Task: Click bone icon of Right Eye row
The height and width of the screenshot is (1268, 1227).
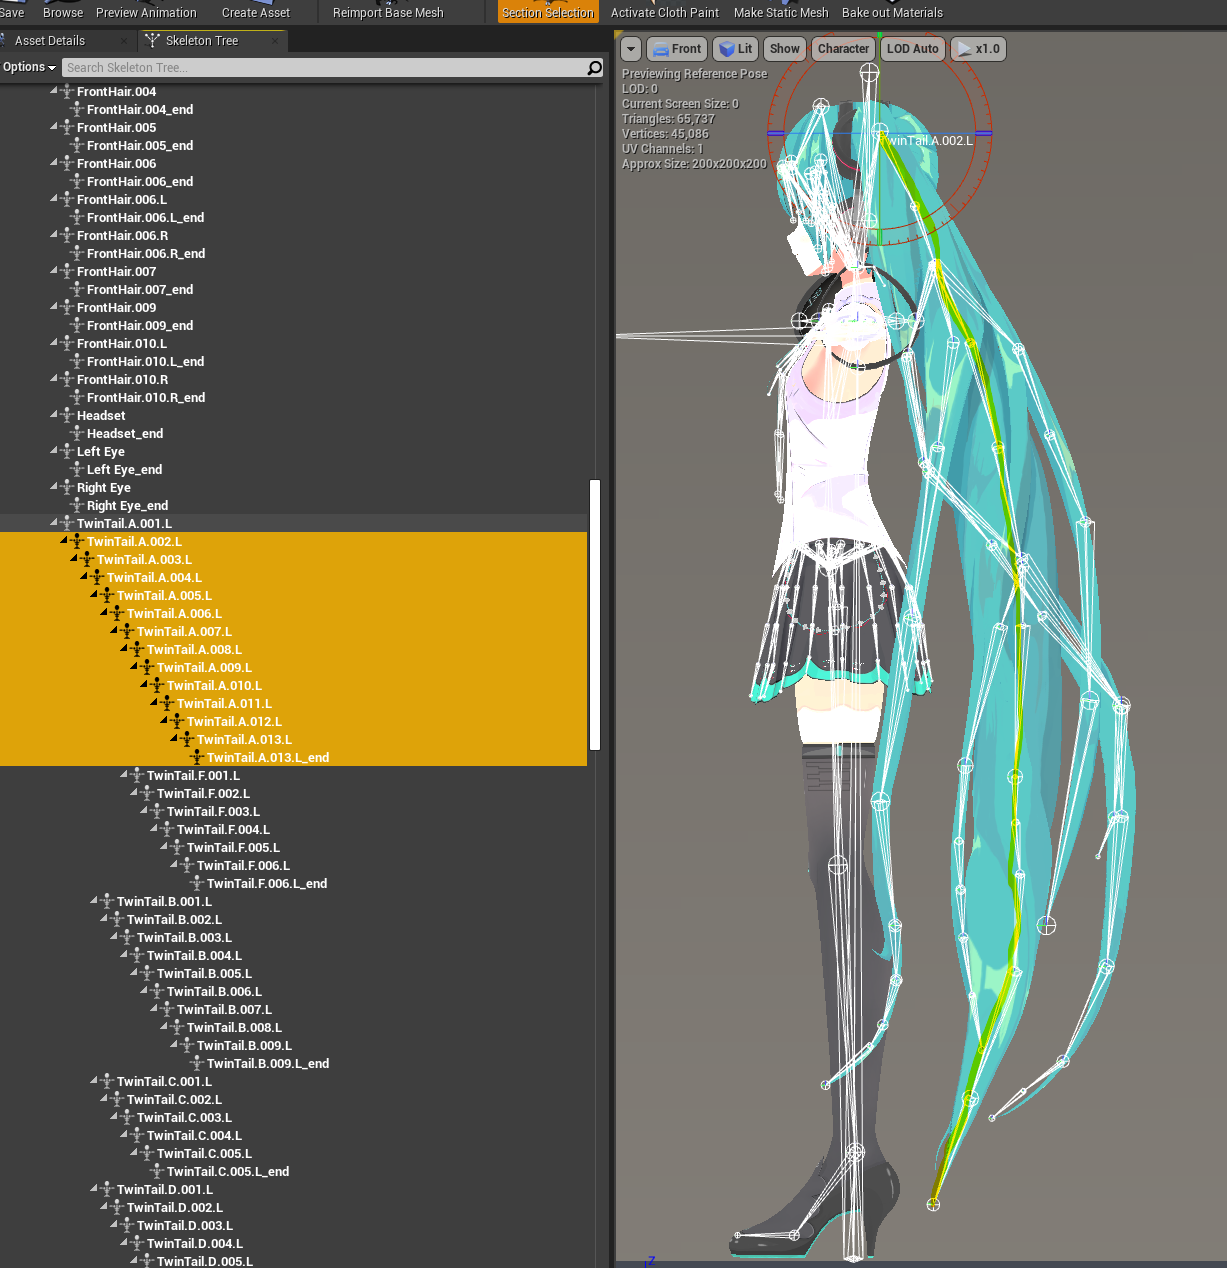Action: [x=67, y=487]
